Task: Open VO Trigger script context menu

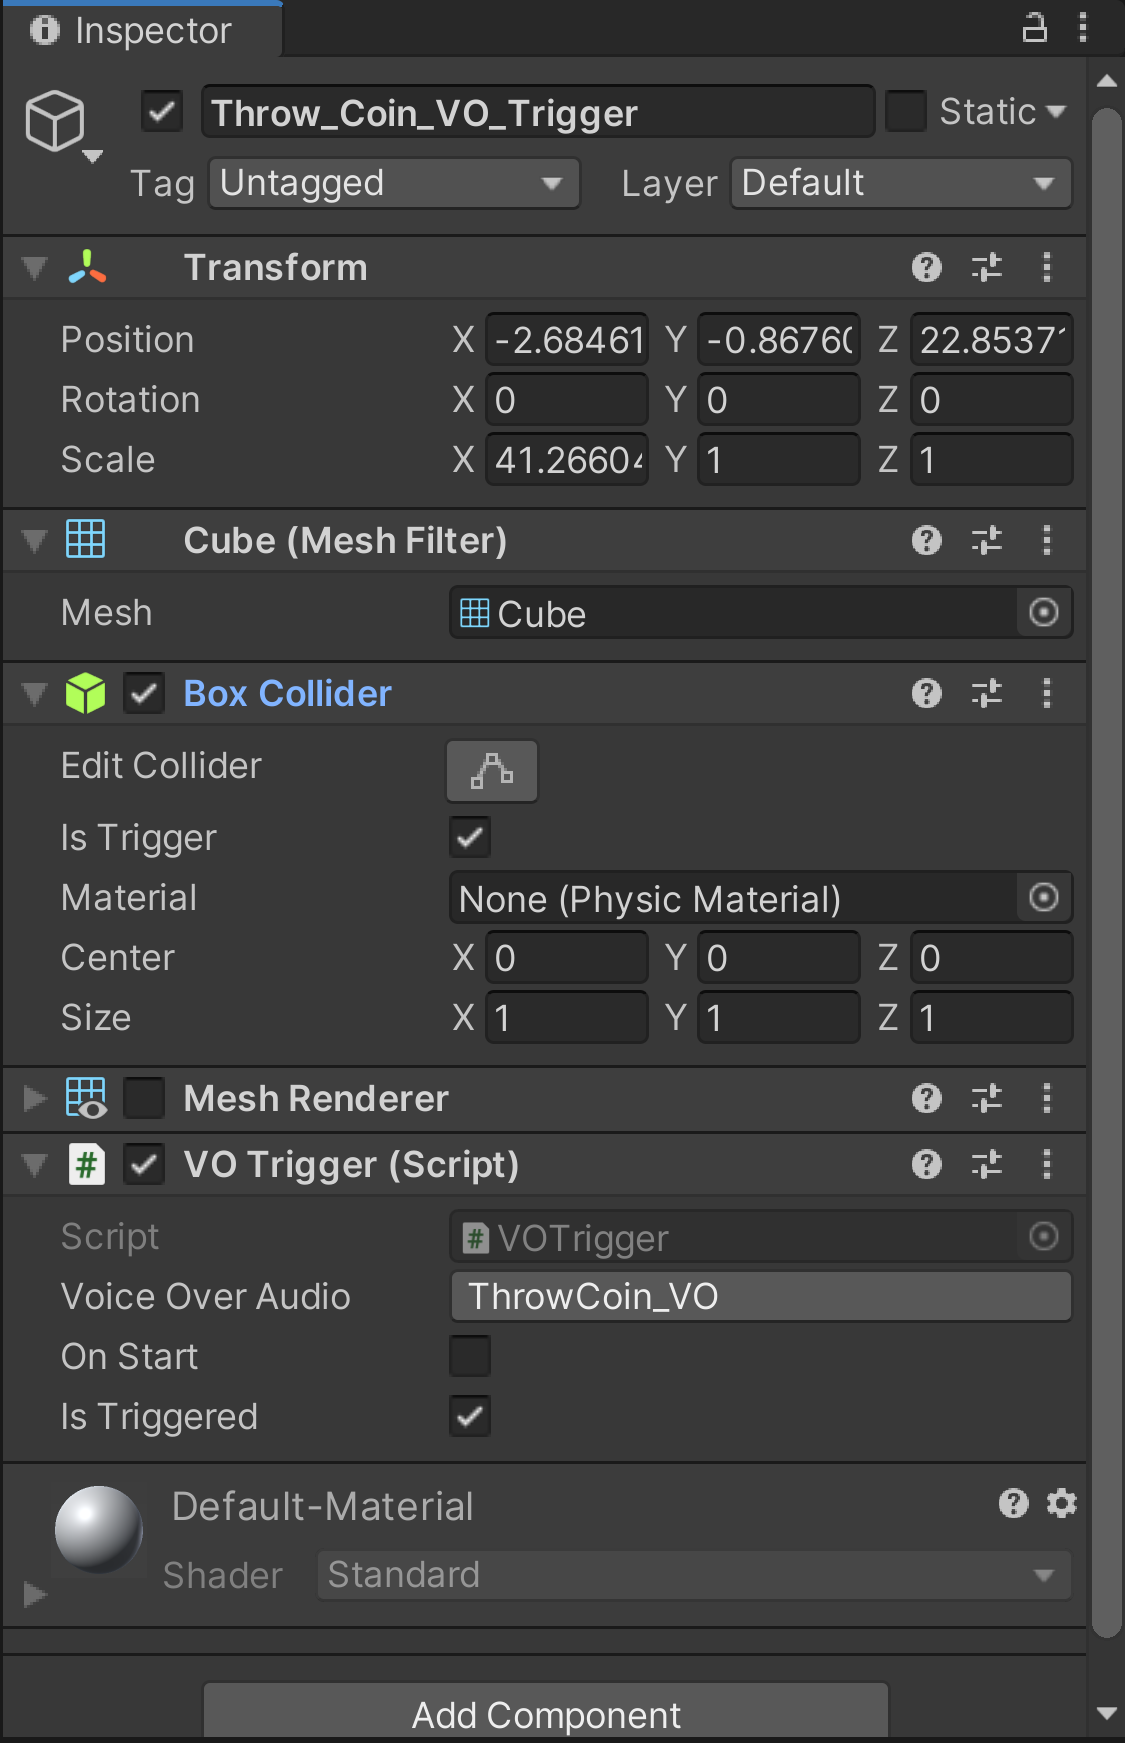Action: pos(1046,1164)
